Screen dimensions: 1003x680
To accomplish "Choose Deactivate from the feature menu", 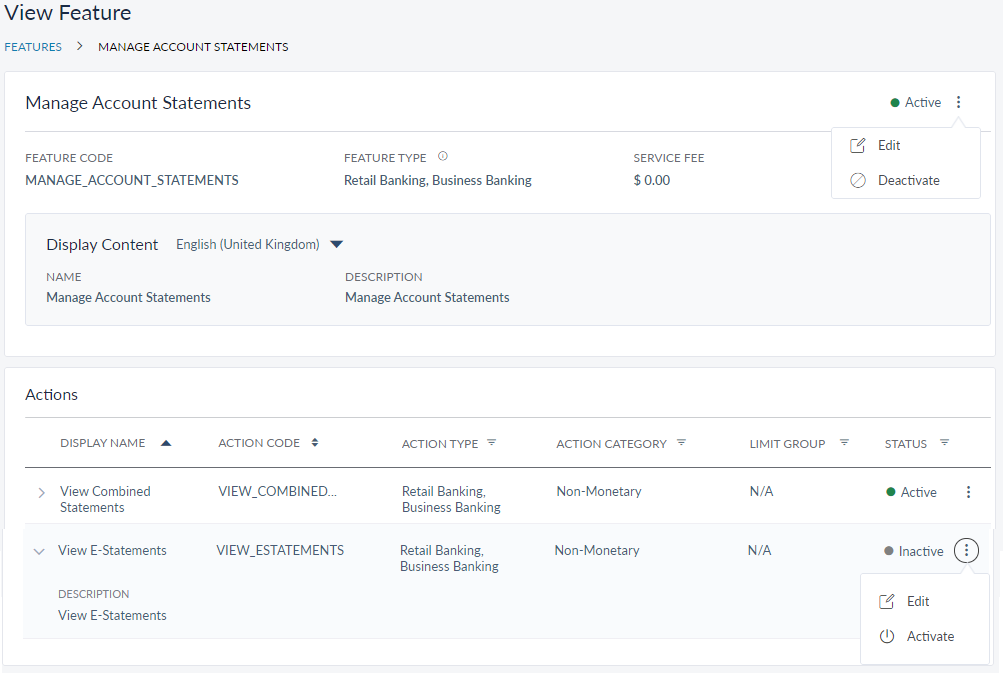I will click(x=908, y=181).
